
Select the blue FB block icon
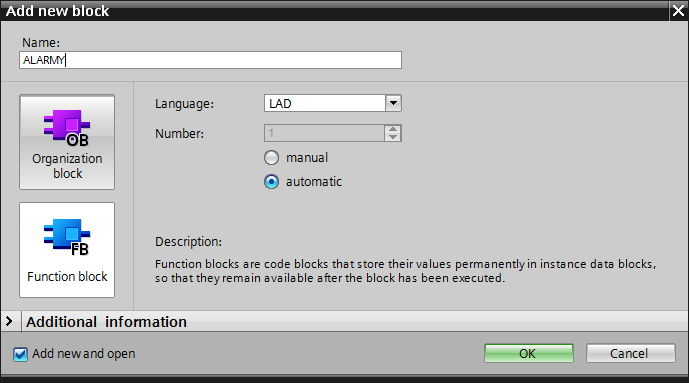pyautogui.click(x=67, y=237)
